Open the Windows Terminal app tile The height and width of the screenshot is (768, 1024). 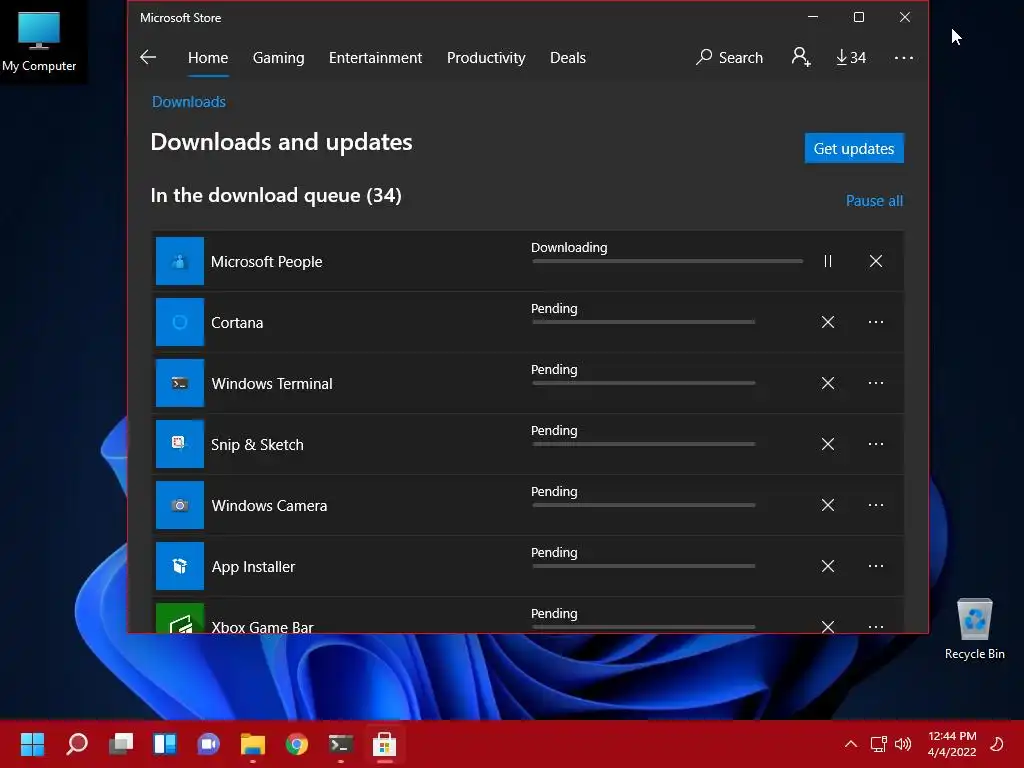(180, 383)
